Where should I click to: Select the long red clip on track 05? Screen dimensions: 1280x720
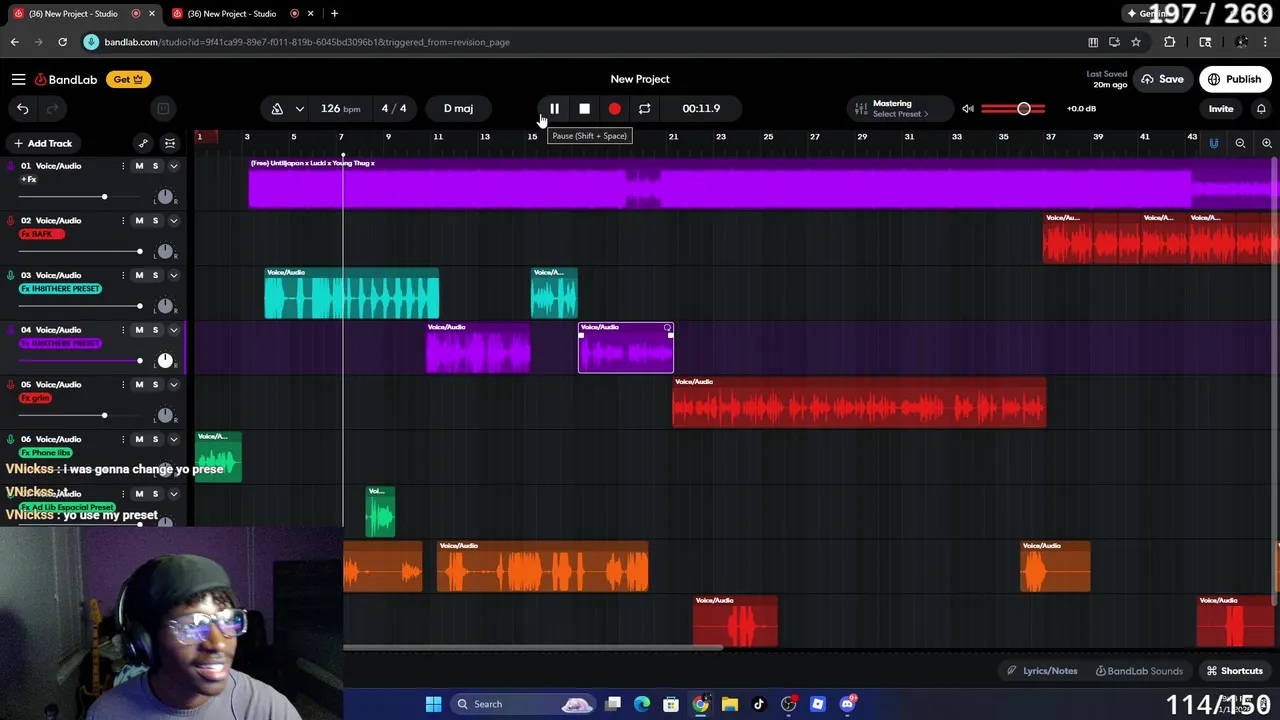tap(859, 402)
